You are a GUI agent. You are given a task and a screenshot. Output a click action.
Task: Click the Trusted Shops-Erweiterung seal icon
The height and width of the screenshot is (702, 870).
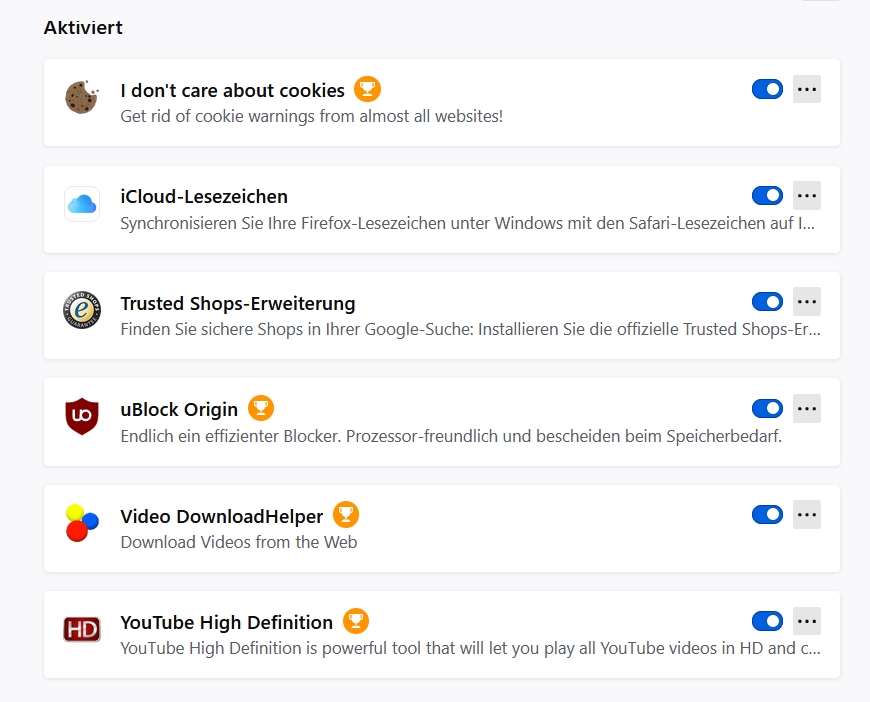point(81,310)
